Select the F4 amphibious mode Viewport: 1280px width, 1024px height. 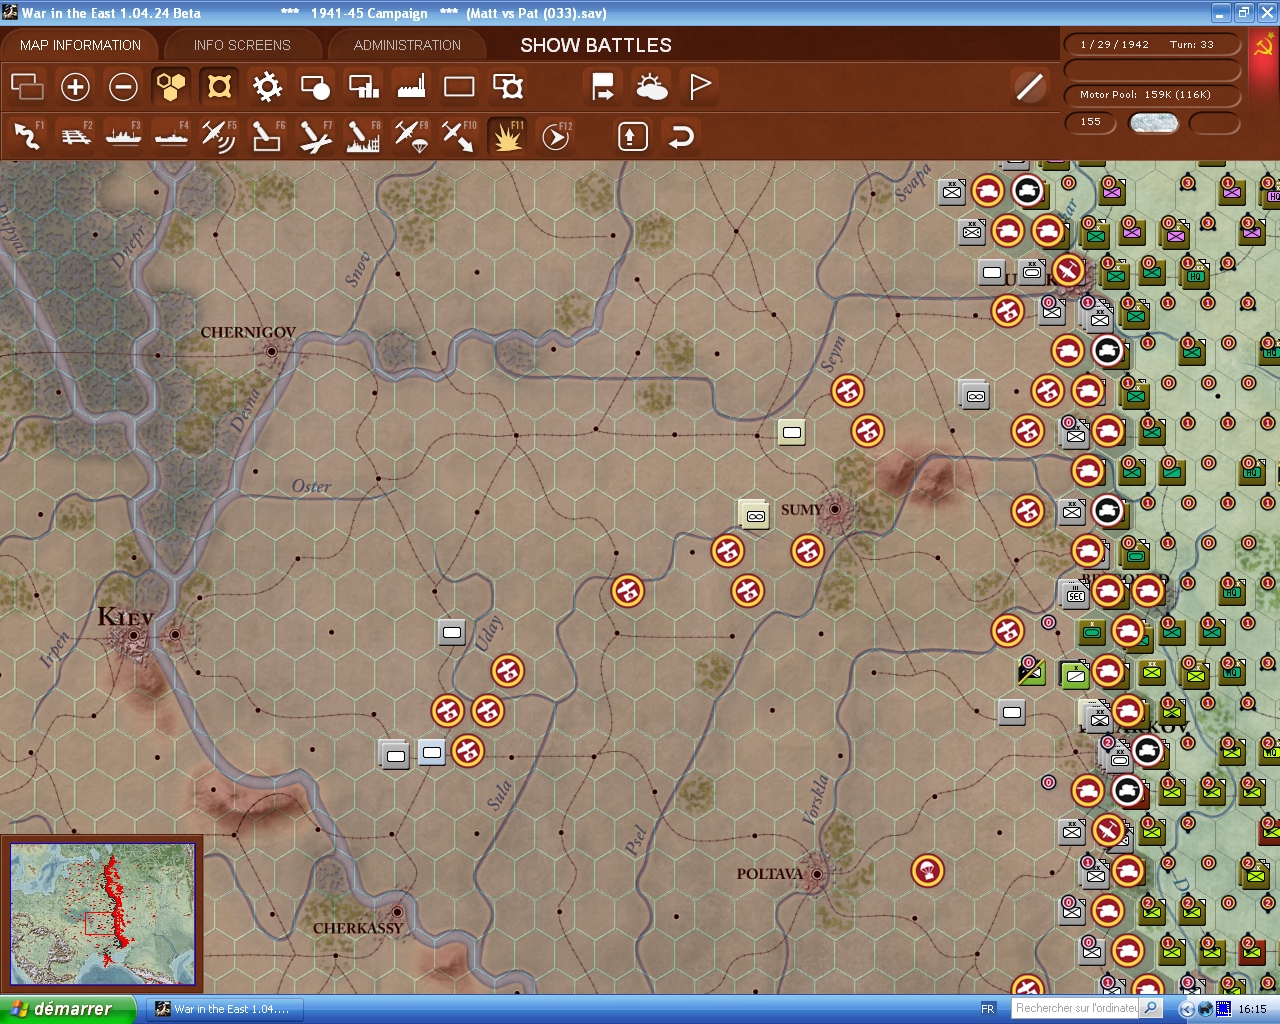click(x=171, y=136)
